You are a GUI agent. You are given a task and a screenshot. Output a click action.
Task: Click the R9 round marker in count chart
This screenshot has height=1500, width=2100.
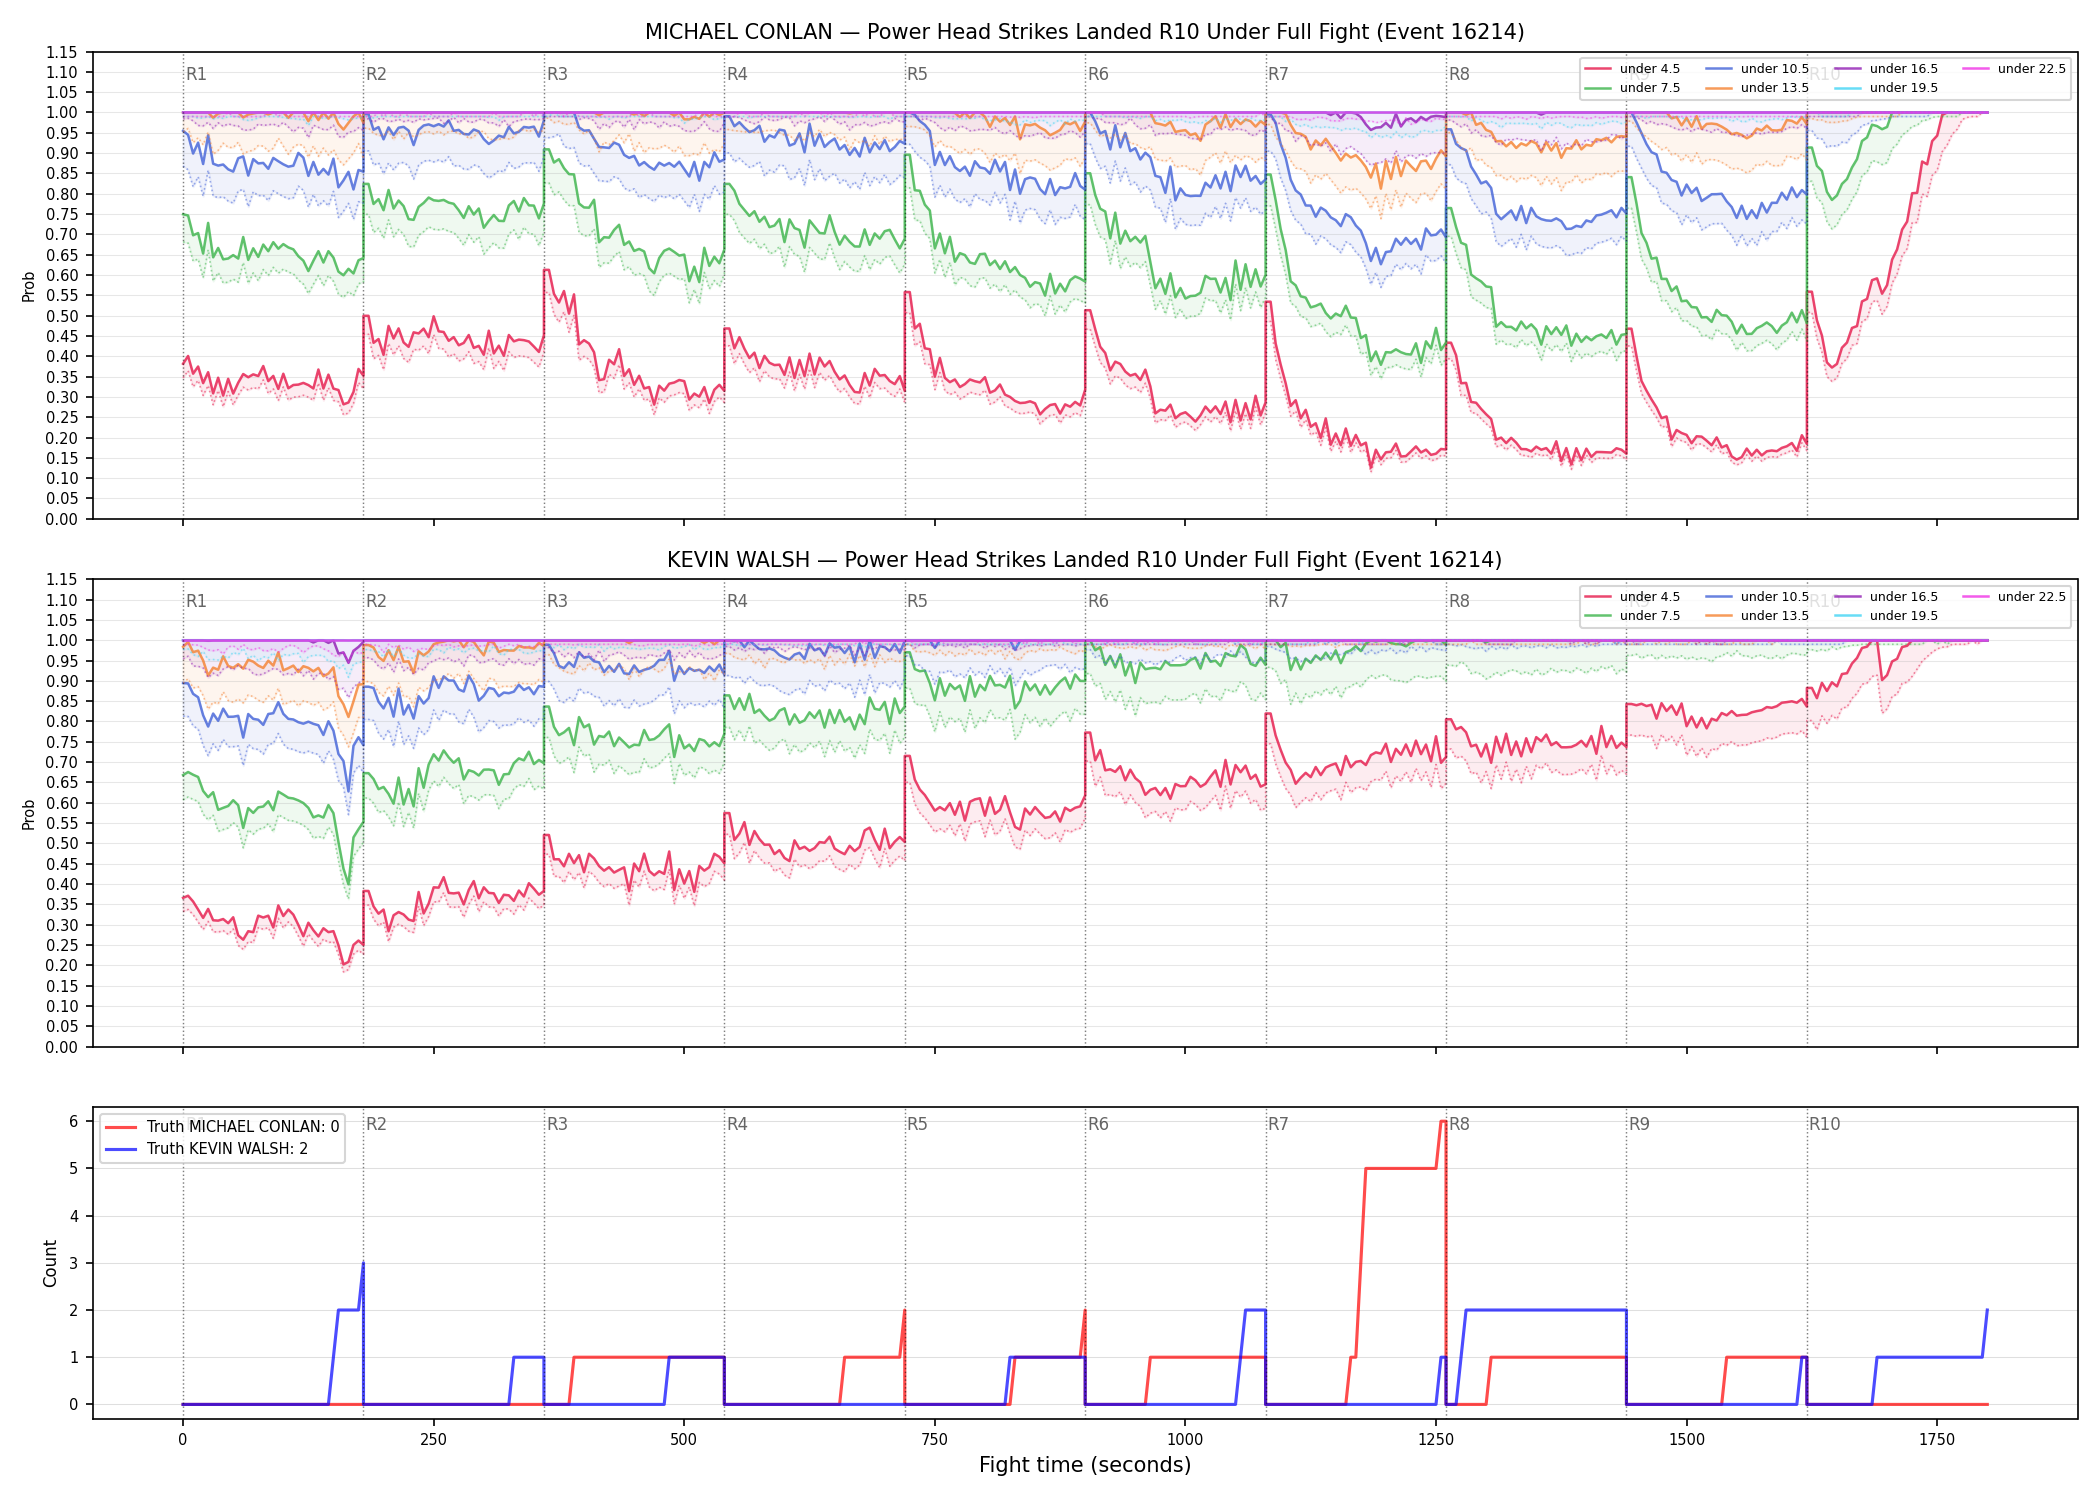tap(1639, 1124)
